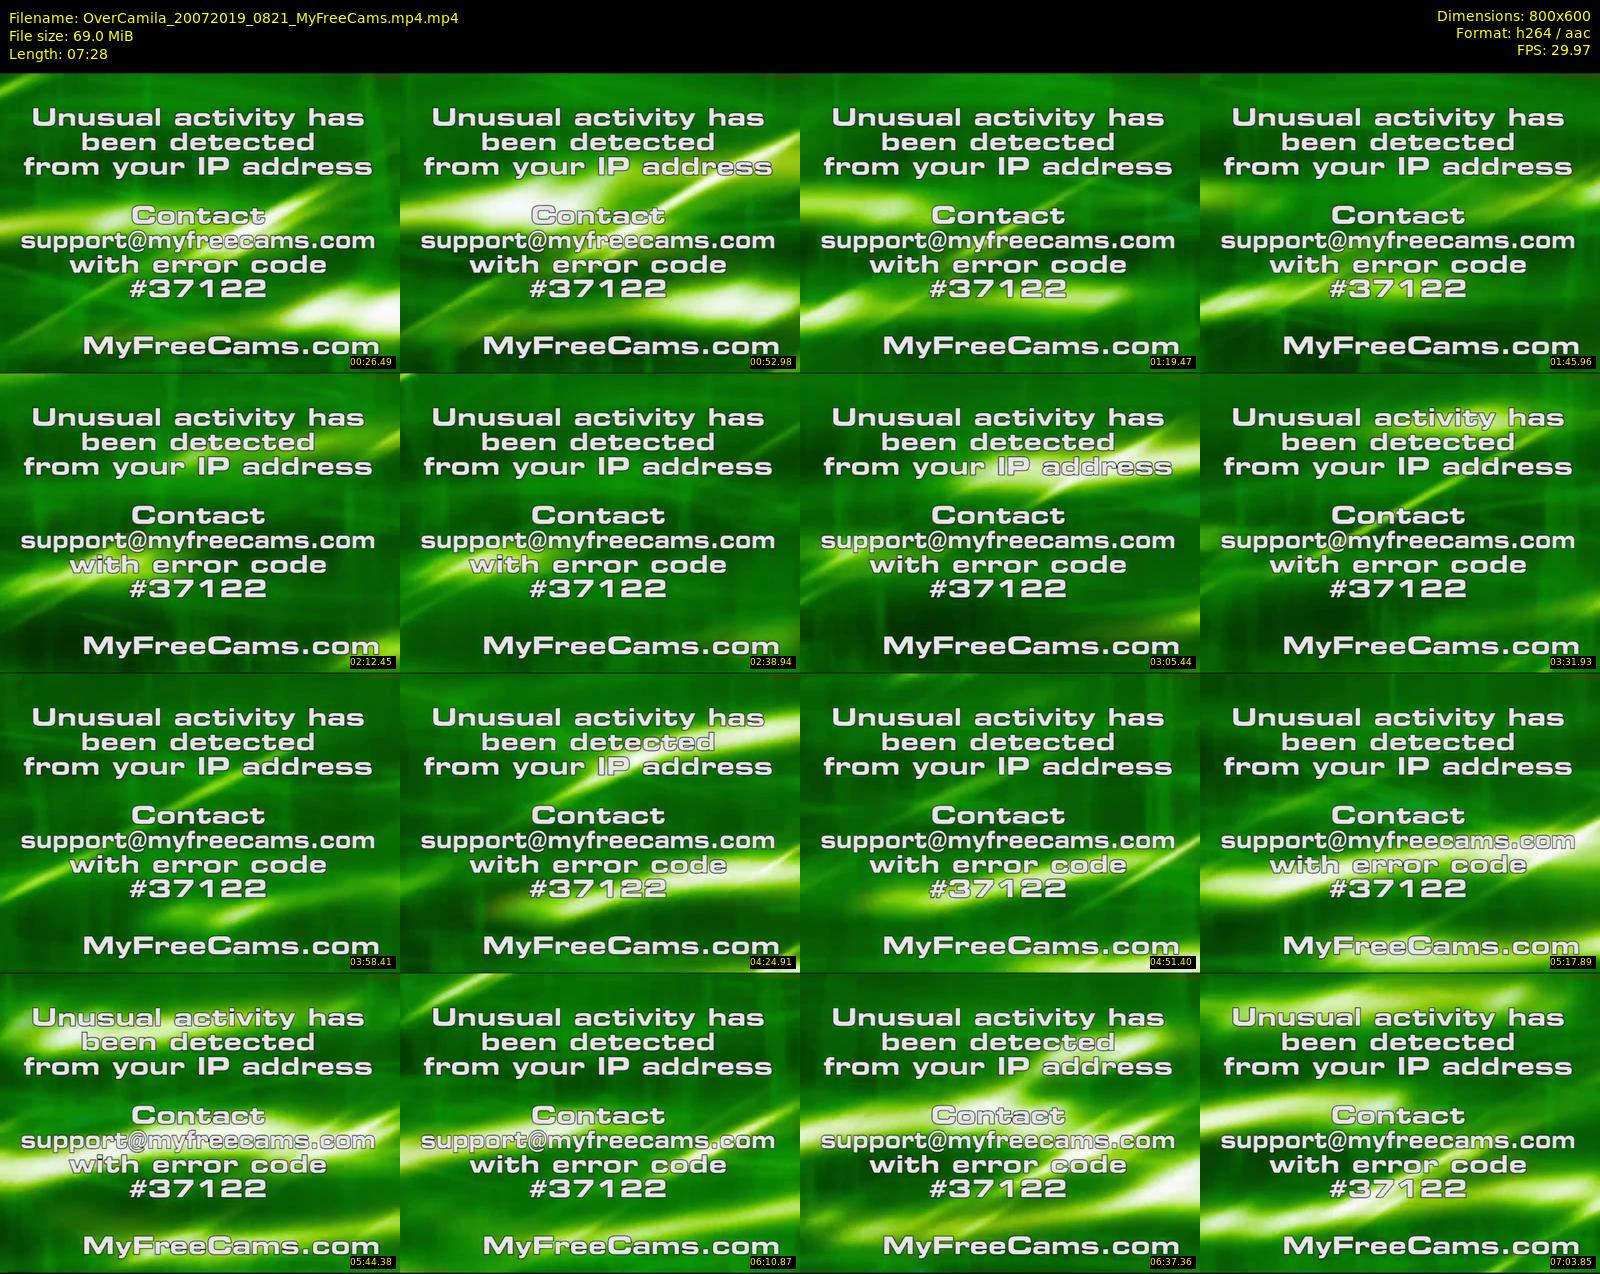Viewport: 1600px width, 1274px height.
Task: Select the 01:45.96 timestamp label
Action: point(1572,362)
